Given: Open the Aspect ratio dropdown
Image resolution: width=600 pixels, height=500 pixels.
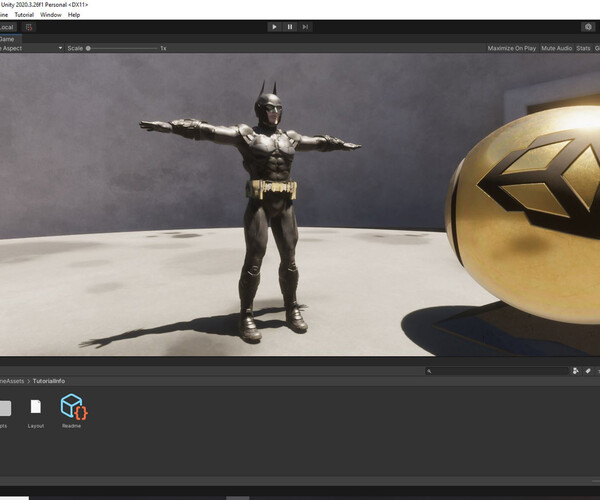Looking at the screenshot, I should pyautogui.click(x=31, y=48).
